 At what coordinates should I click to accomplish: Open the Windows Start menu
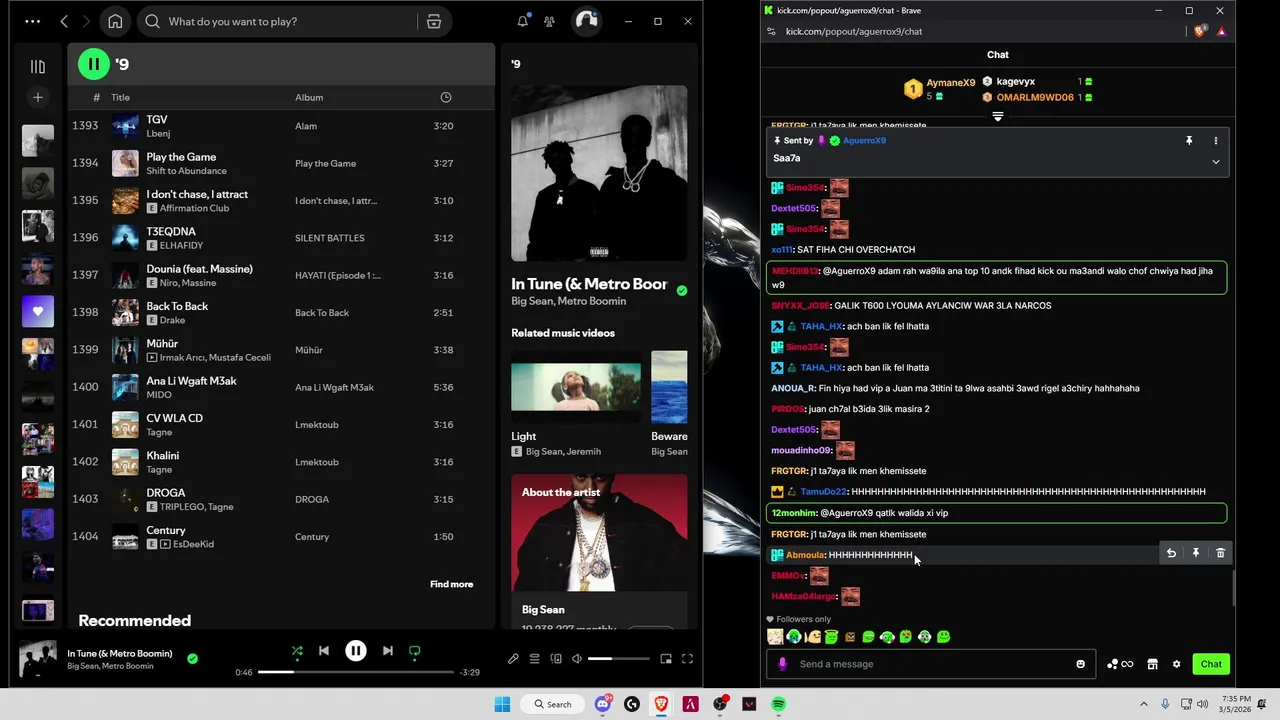coord(502,704)
